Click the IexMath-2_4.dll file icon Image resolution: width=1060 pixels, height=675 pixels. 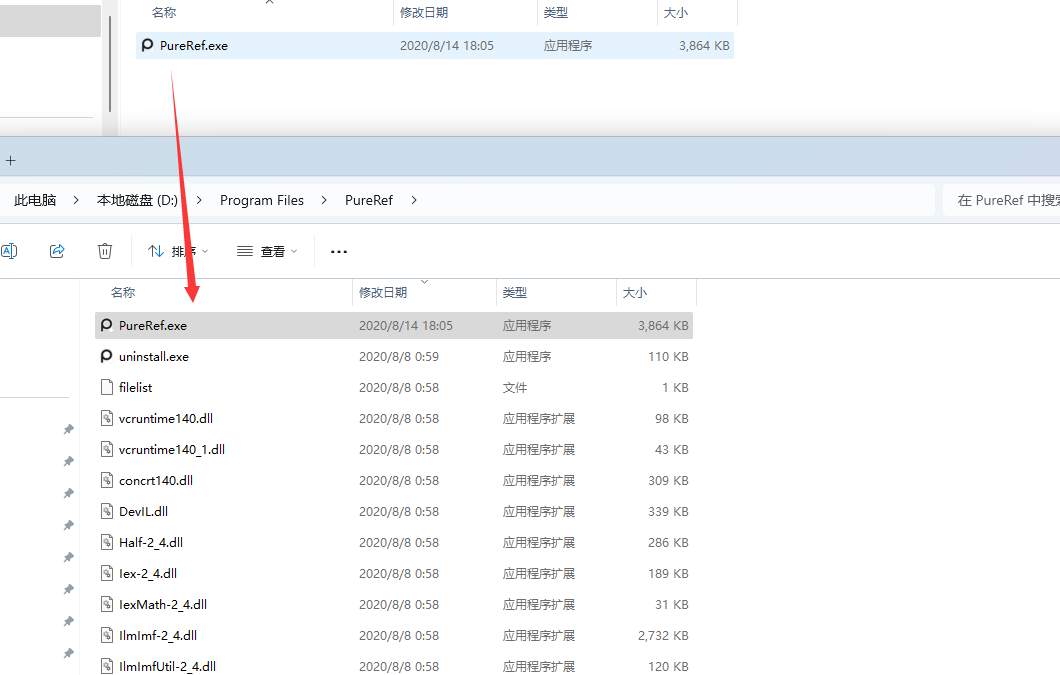(x=106, y=605)
